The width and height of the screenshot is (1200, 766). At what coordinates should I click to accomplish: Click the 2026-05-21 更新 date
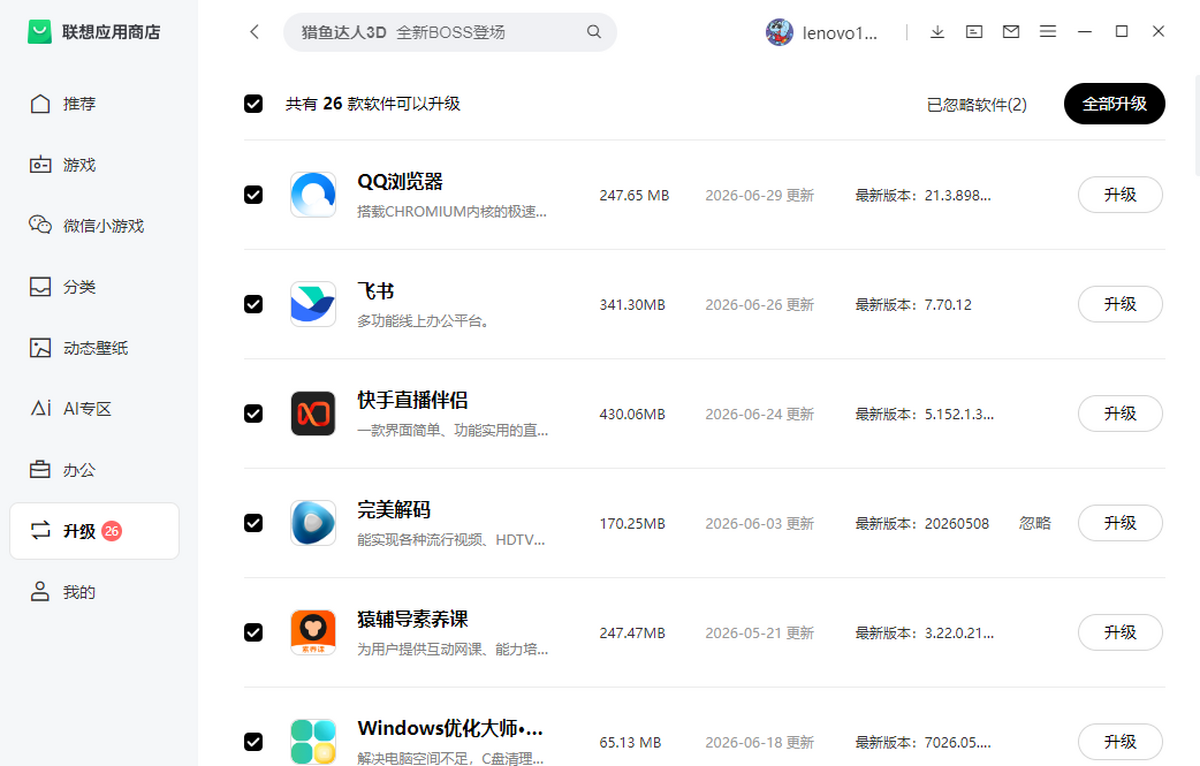coord(759,633)
